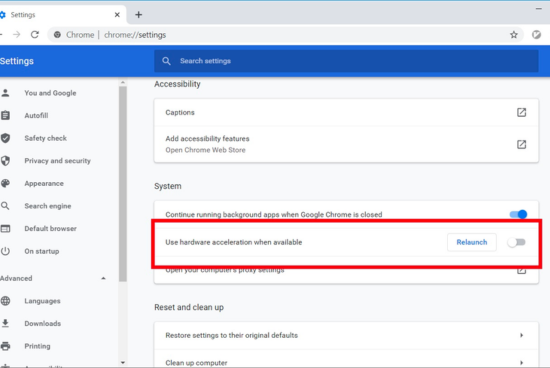
Task: Click the forward navigation arrow
Action: click(x=16, y=34)
